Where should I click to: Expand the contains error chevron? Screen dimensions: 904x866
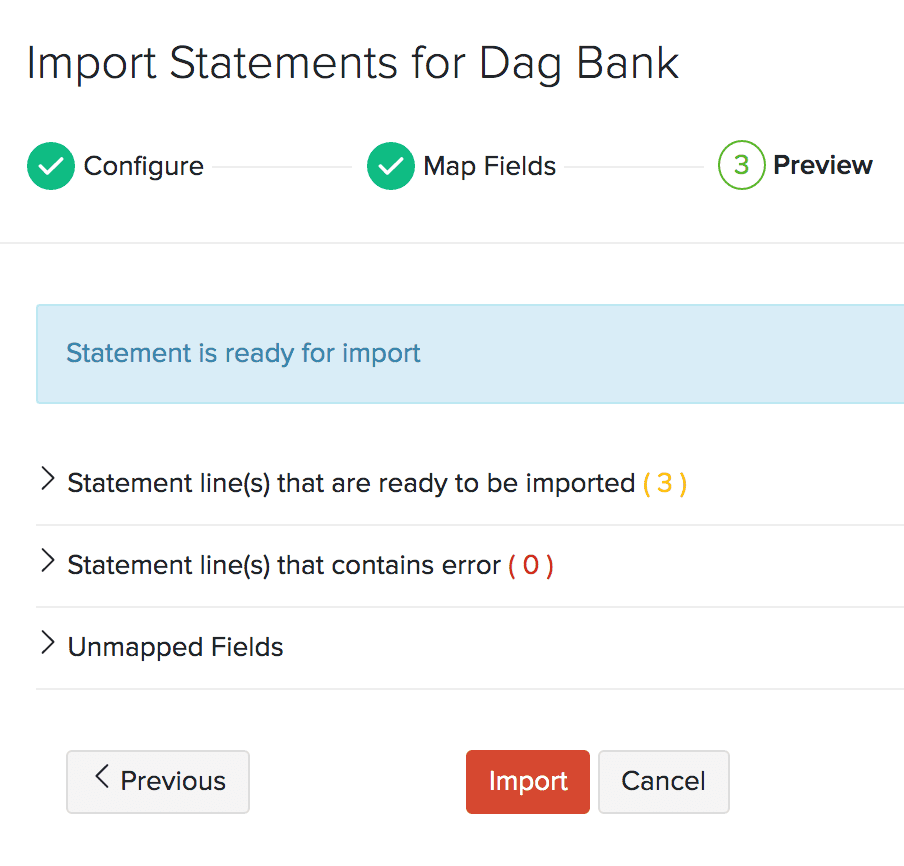coord(47,563)
